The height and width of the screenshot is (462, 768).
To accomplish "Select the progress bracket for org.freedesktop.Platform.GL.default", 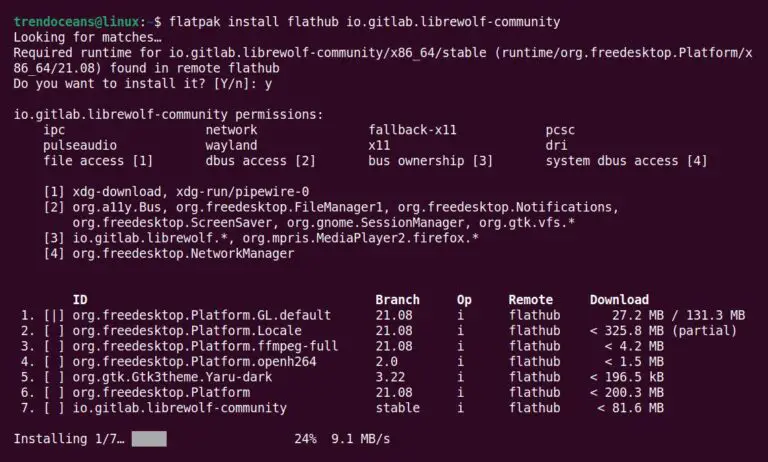I will point(54,316).
